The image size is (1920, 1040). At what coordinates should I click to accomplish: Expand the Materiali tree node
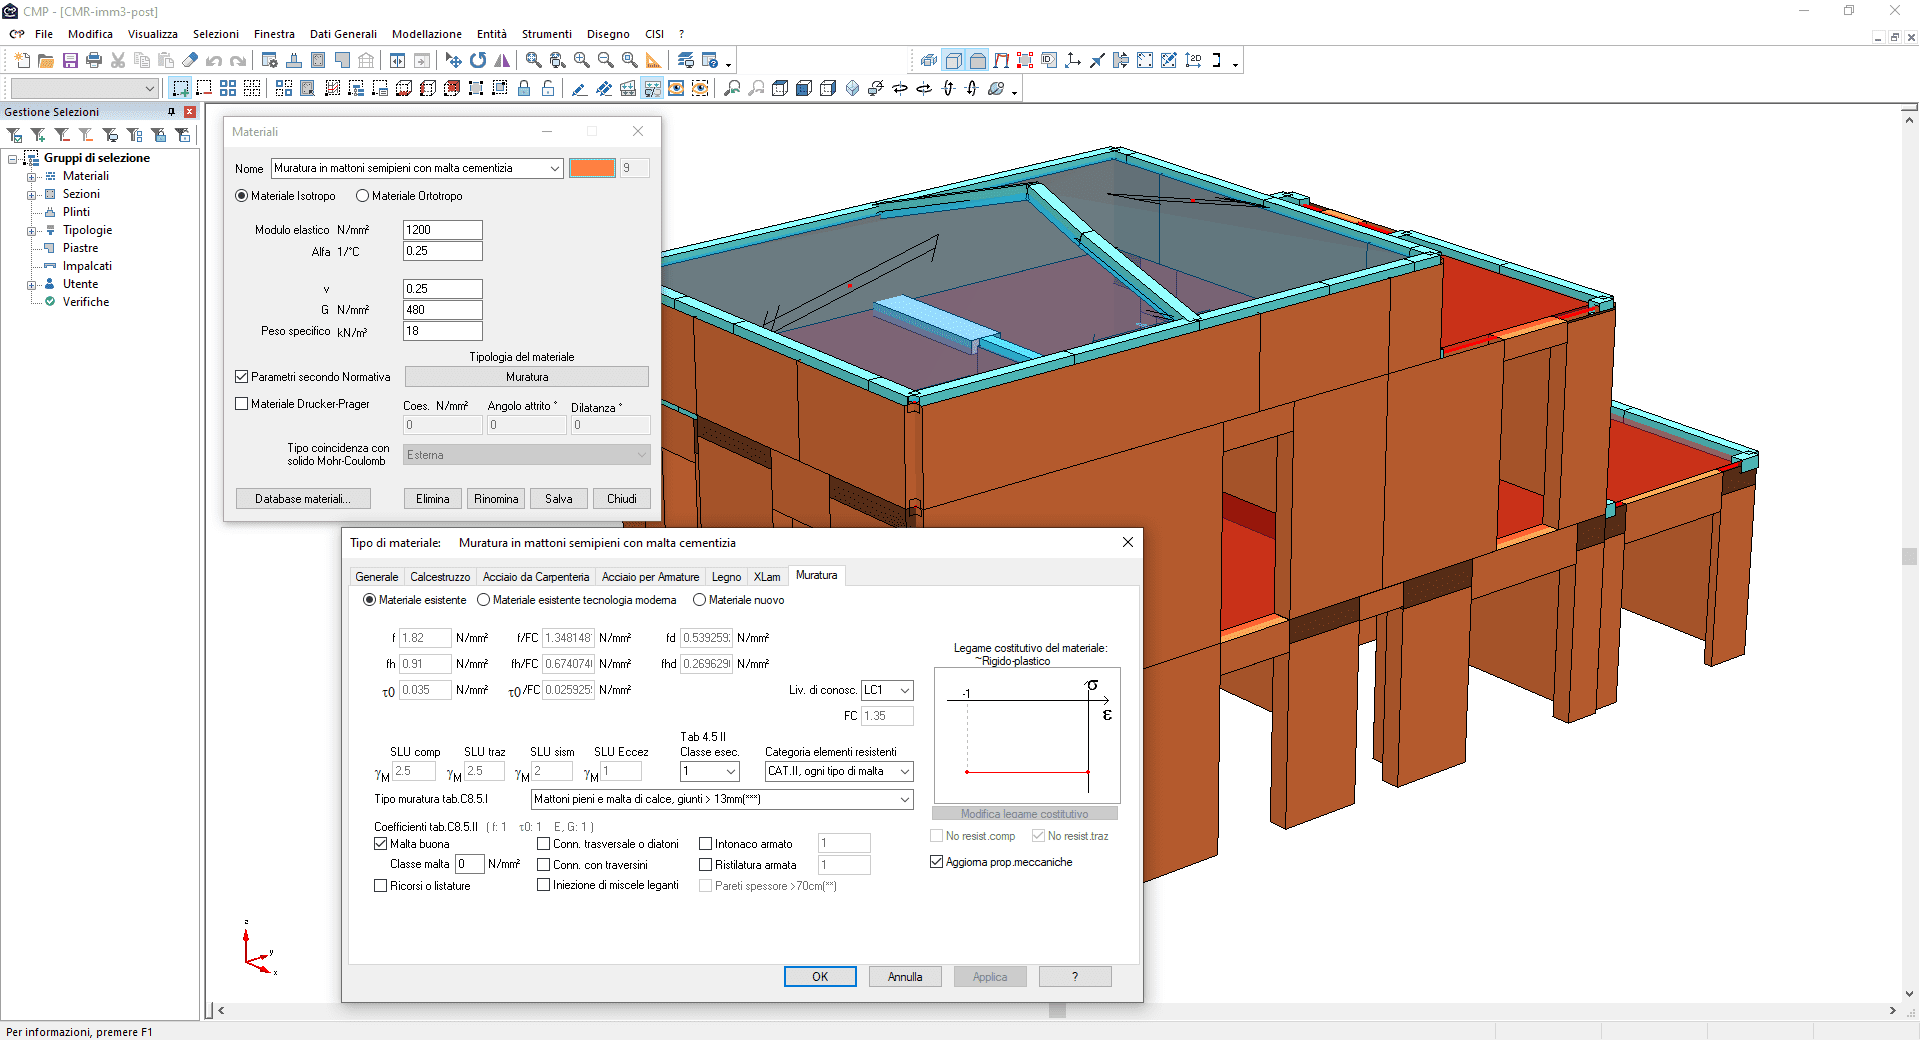point(31,177)
